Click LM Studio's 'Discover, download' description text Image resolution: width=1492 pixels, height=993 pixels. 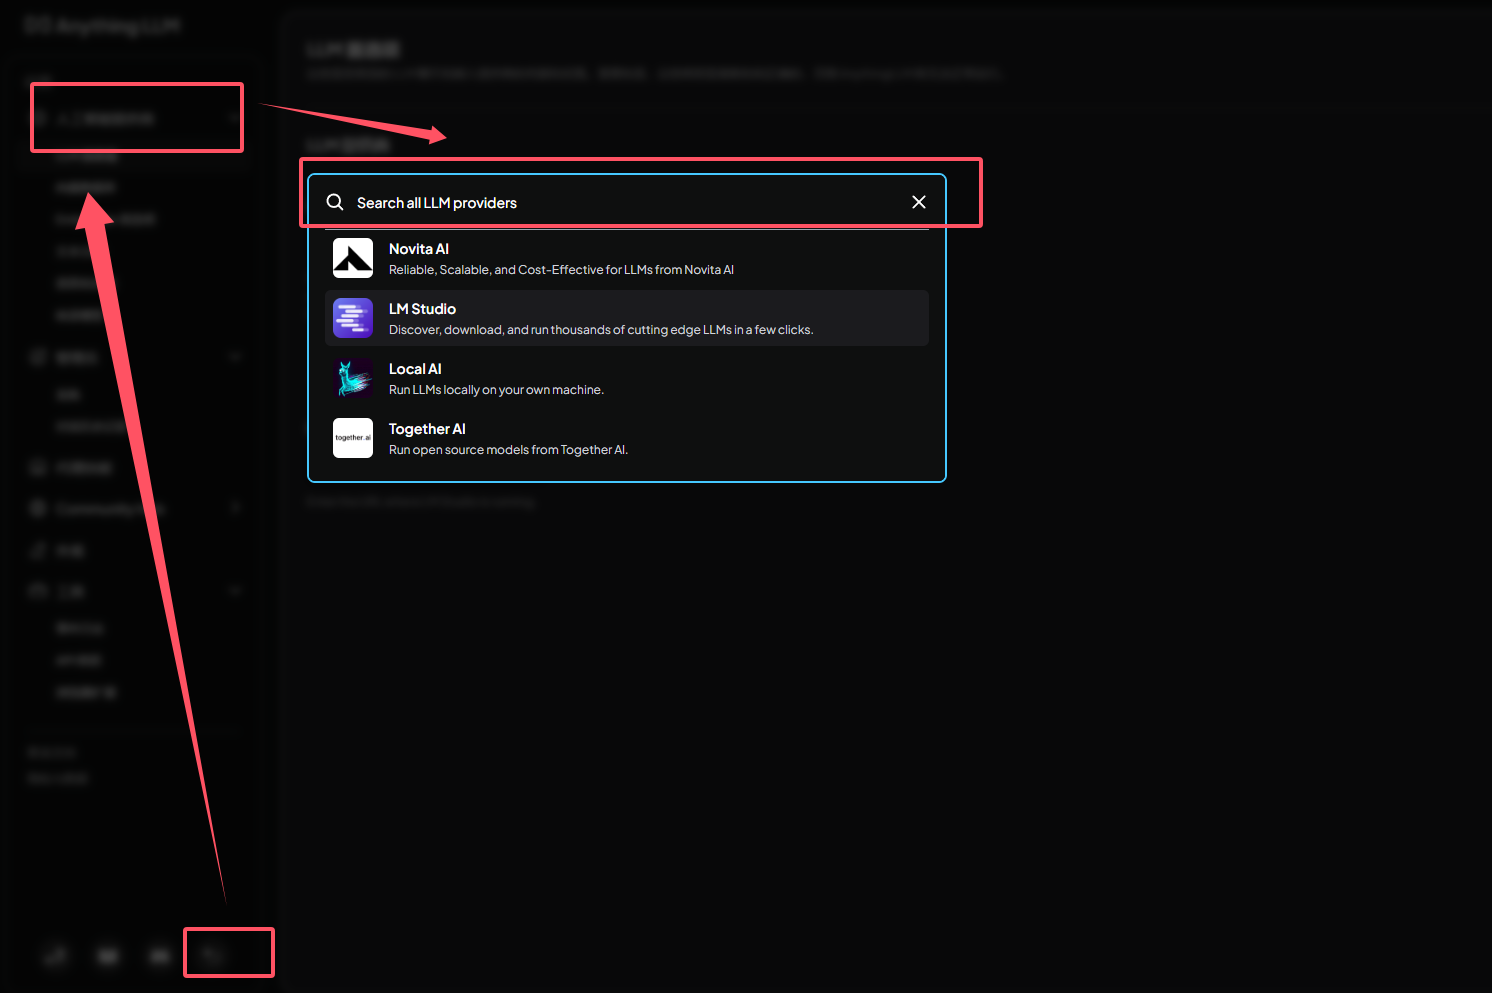pyautogui.click(x=601, y=330)
